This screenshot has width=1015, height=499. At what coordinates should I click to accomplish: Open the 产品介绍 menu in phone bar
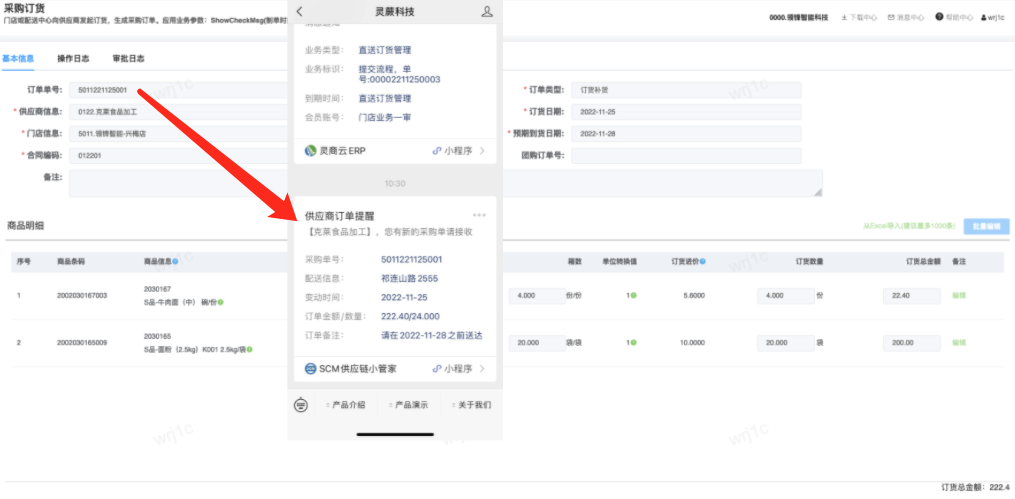[x=346, y=405]
